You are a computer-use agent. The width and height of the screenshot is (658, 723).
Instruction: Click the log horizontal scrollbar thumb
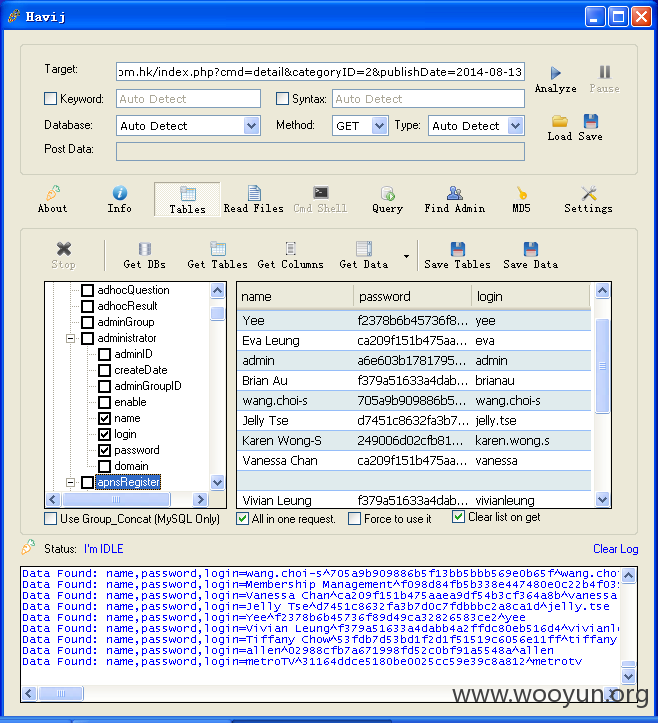(61, 693)
